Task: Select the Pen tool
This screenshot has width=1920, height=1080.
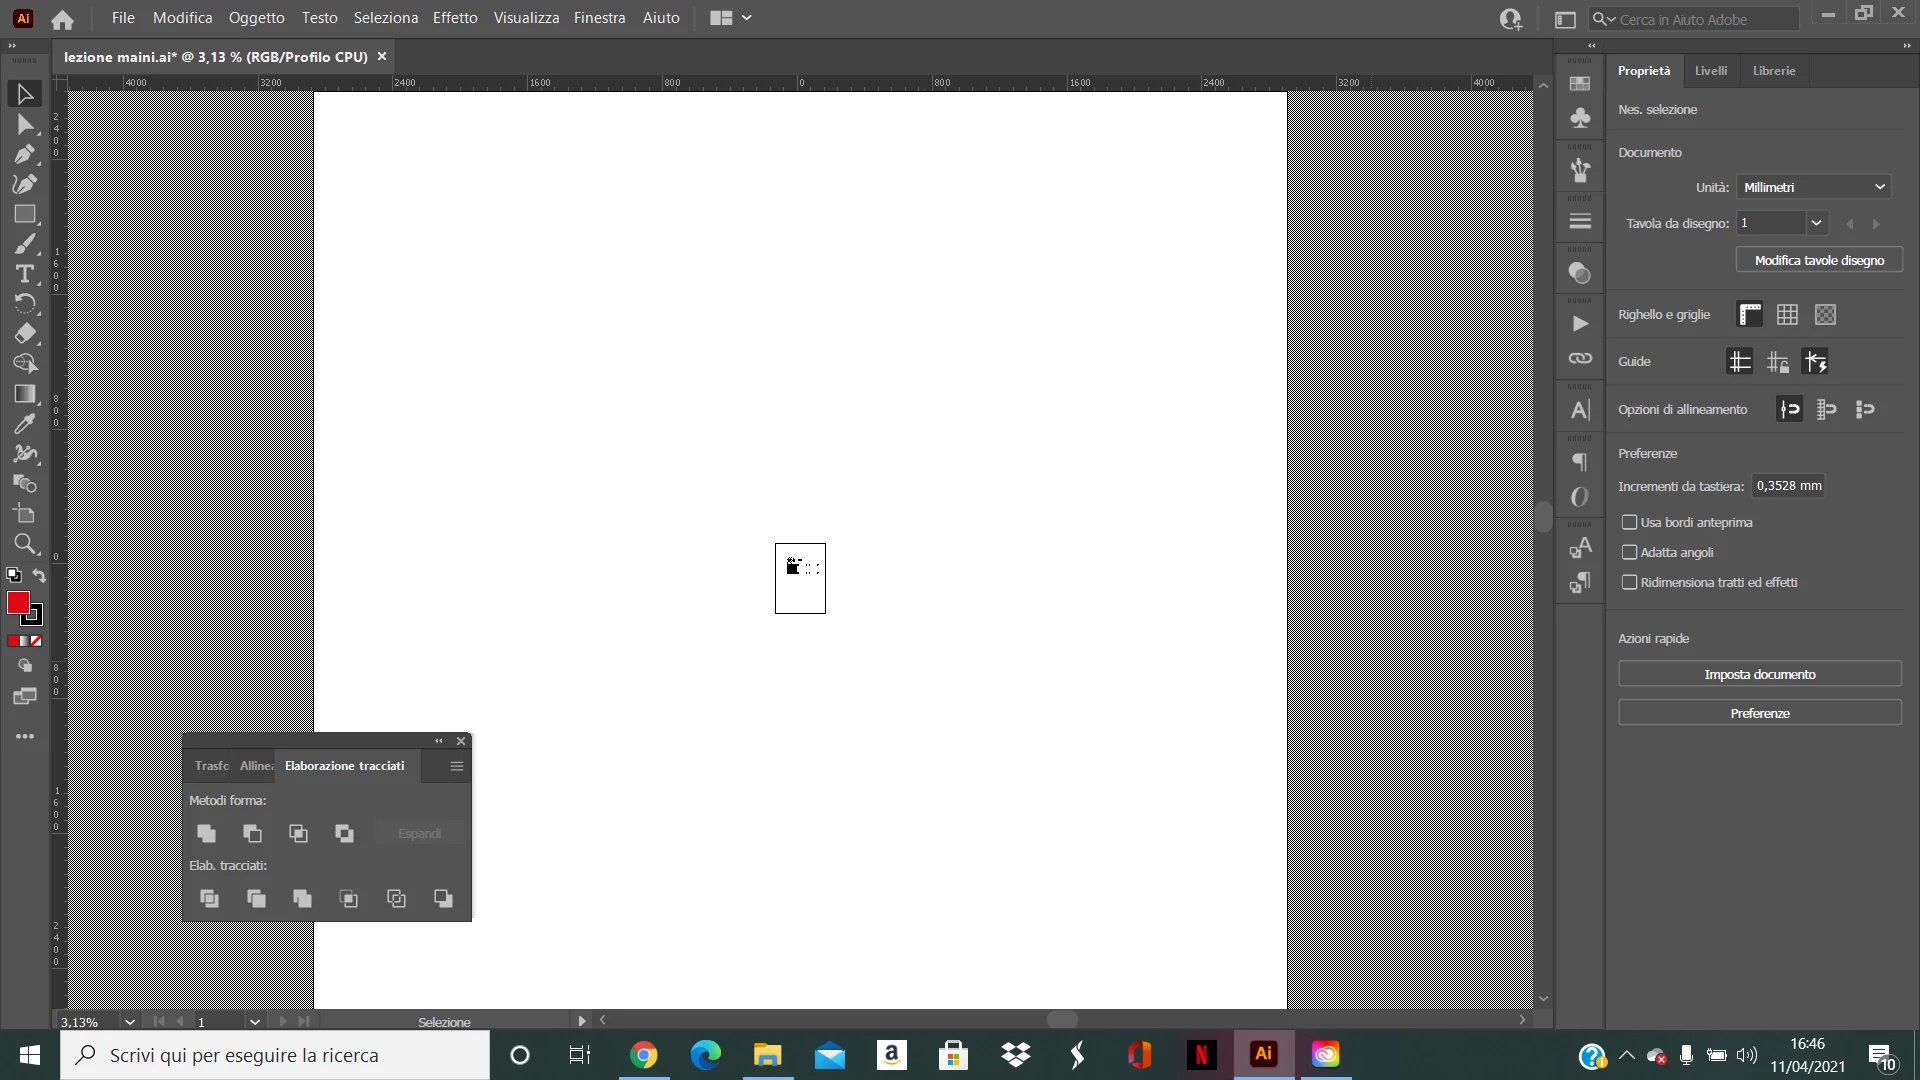Action: coord(24,154)
